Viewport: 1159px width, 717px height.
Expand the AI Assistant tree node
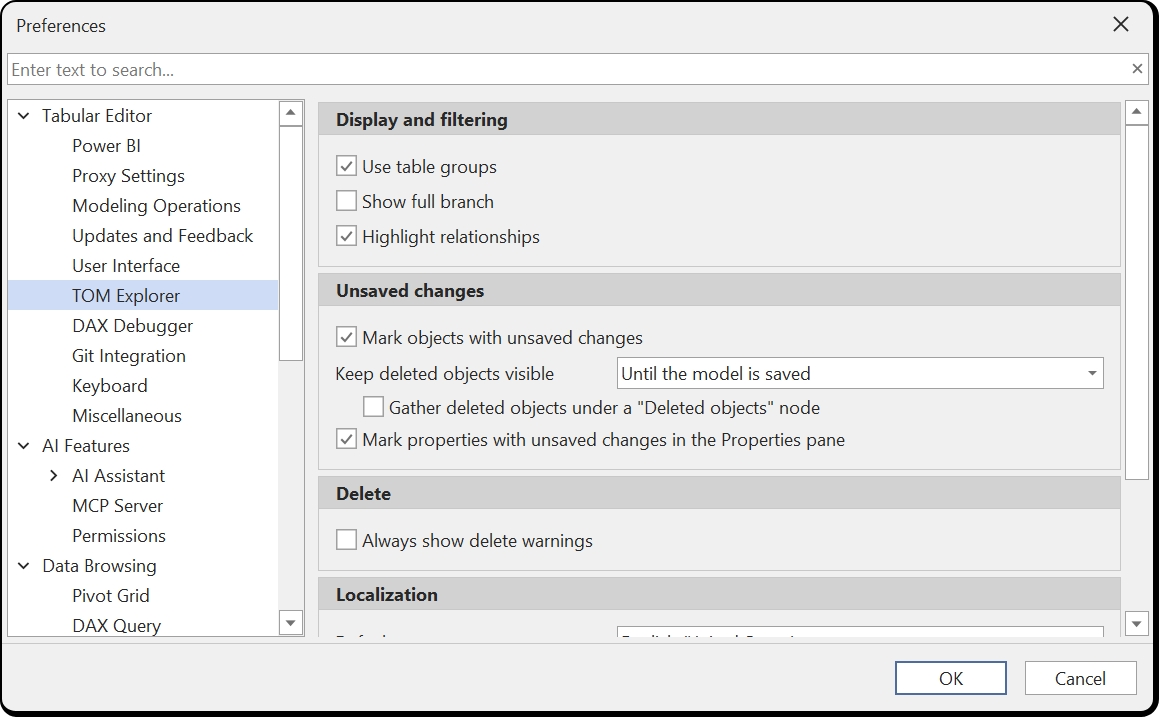coord(53,476)
